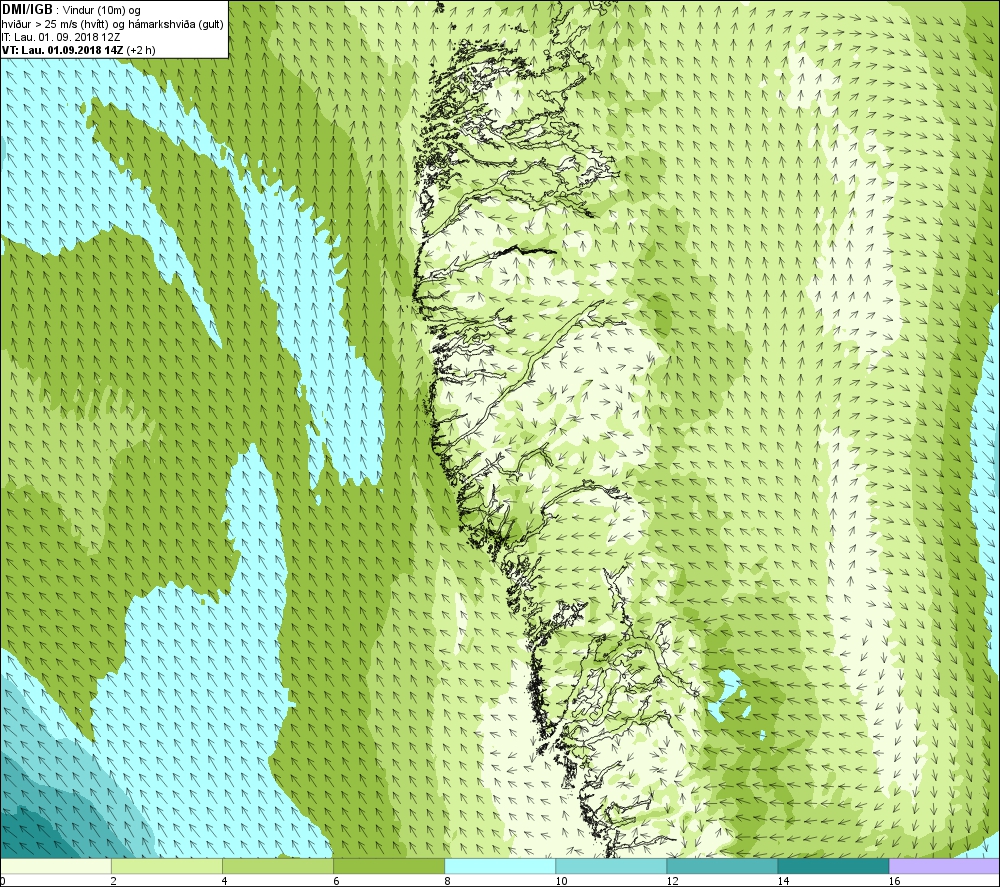Click the '10' label on the wind scale
Image resolution: width=1000 pixels, height=887 pixels.
561,881
